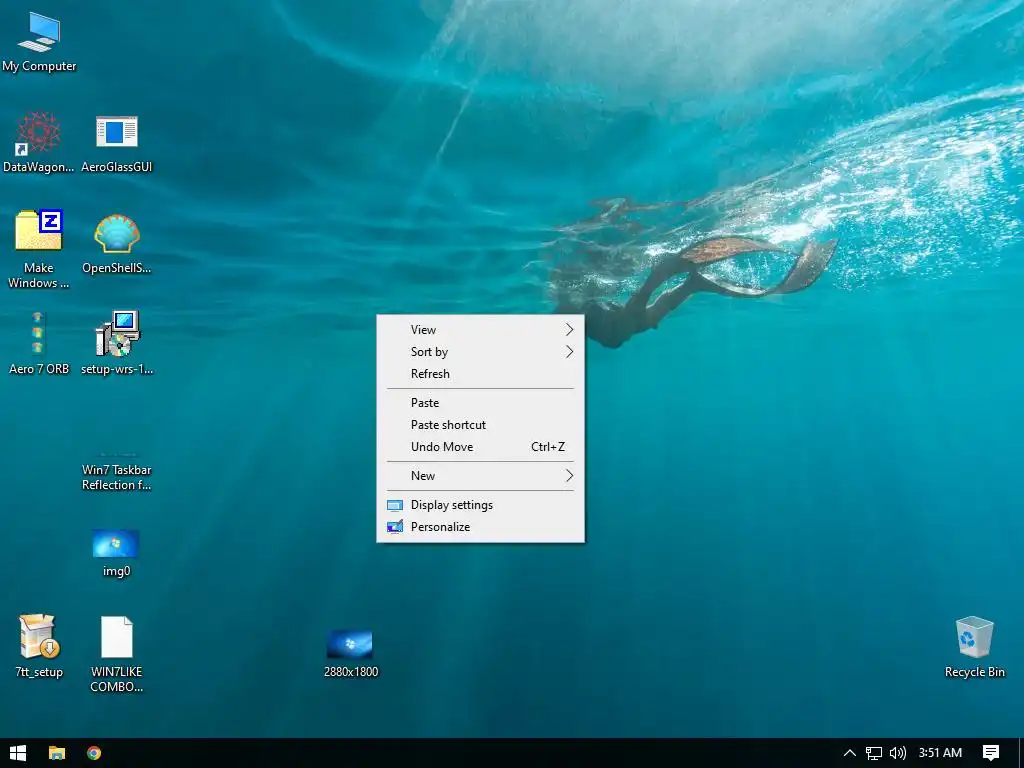The image size is (1024, 768).
Task: Open the Action Center notifications
Action: (991, 753)
